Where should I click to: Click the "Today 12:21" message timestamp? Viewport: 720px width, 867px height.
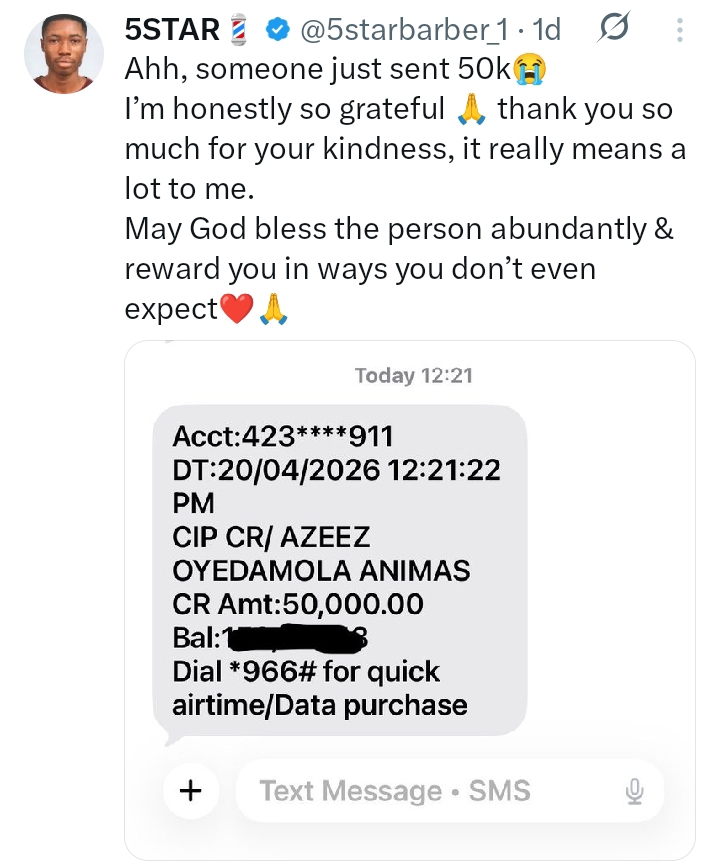(x=413, y=376)
